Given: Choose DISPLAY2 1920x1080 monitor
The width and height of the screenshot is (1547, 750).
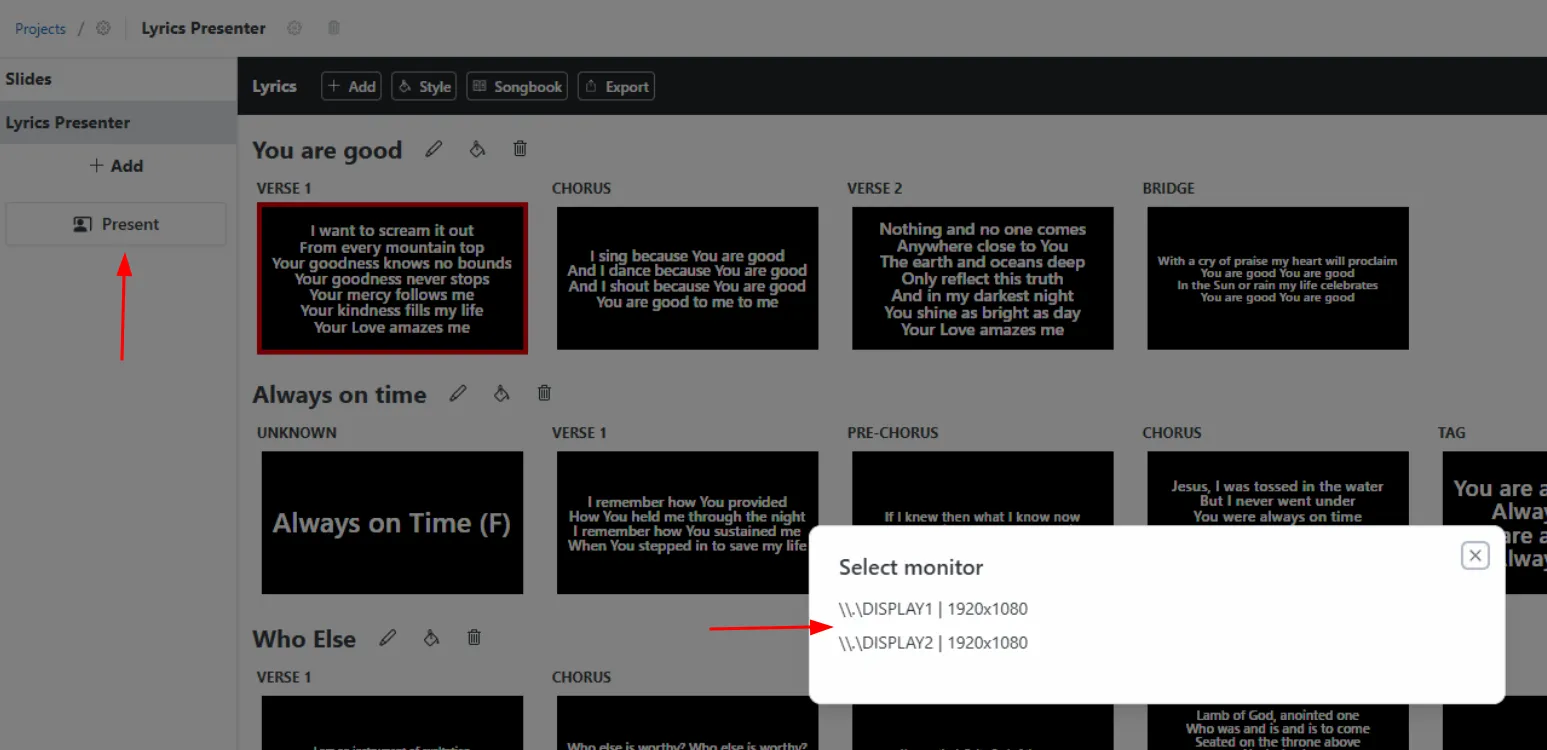Looking at the screenshot, I should (933, 643).
